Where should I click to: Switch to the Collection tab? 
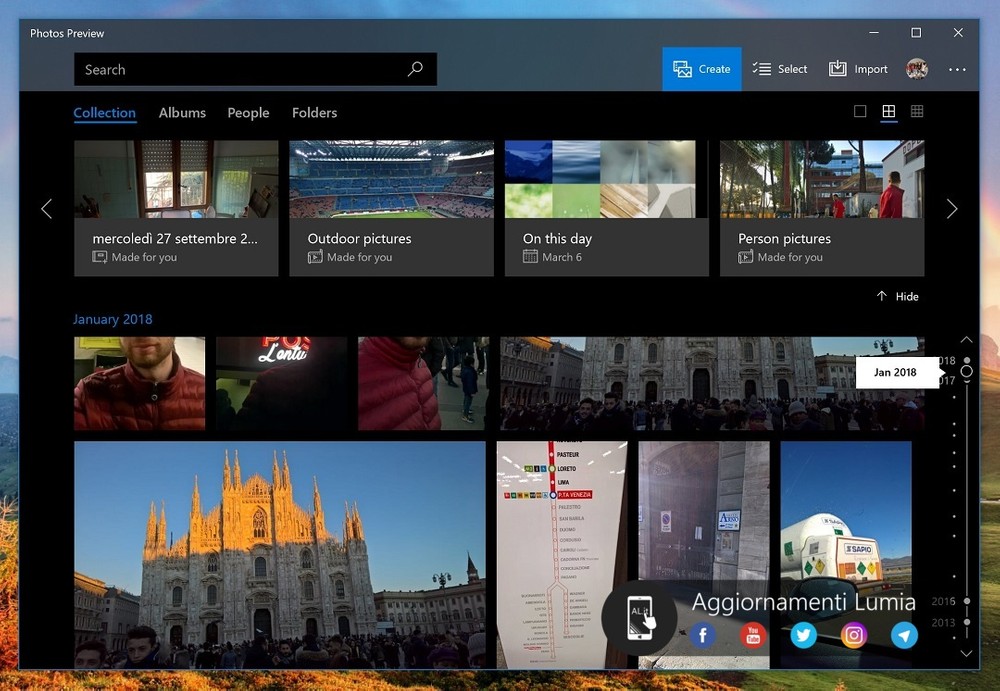point(105,113)
